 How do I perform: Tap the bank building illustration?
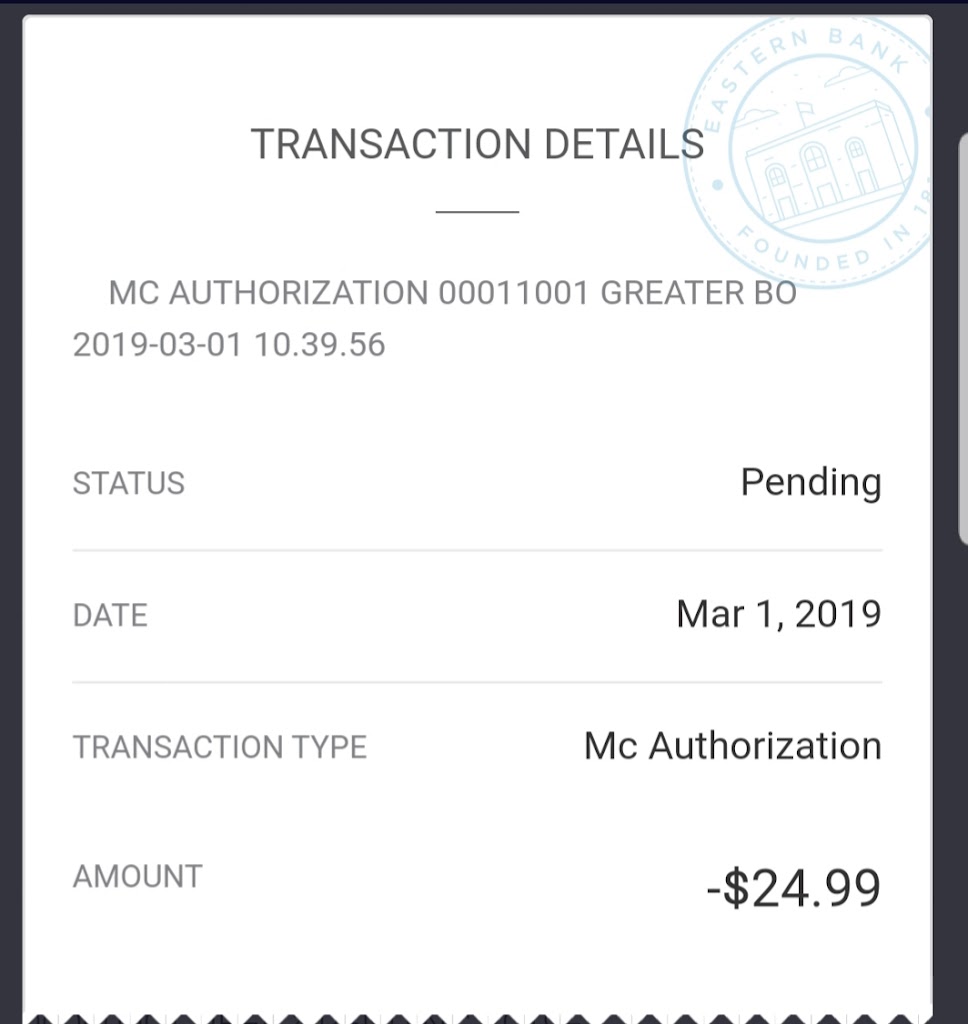(829, 164)
